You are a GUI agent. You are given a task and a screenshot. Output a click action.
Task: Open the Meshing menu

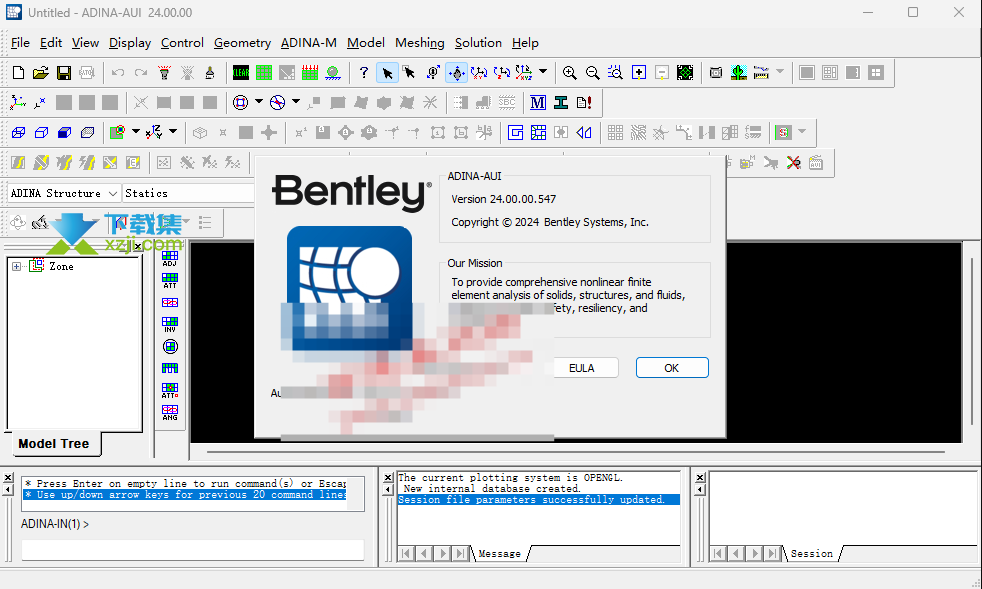click(x=420, y=43)
